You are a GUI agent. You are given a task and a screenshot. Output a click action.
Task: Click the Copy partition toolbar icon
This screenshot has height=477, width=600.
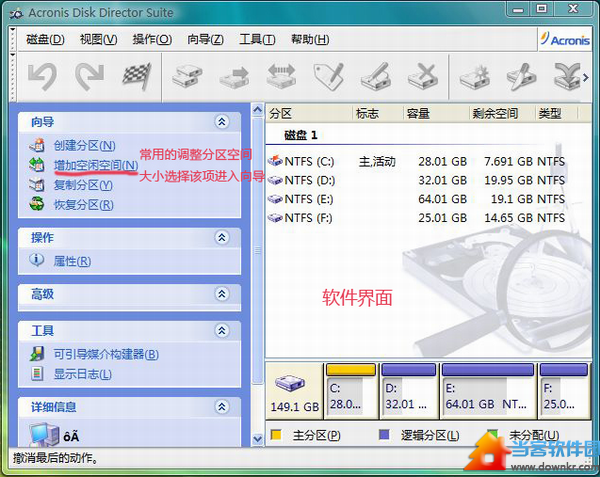[187, 77]
